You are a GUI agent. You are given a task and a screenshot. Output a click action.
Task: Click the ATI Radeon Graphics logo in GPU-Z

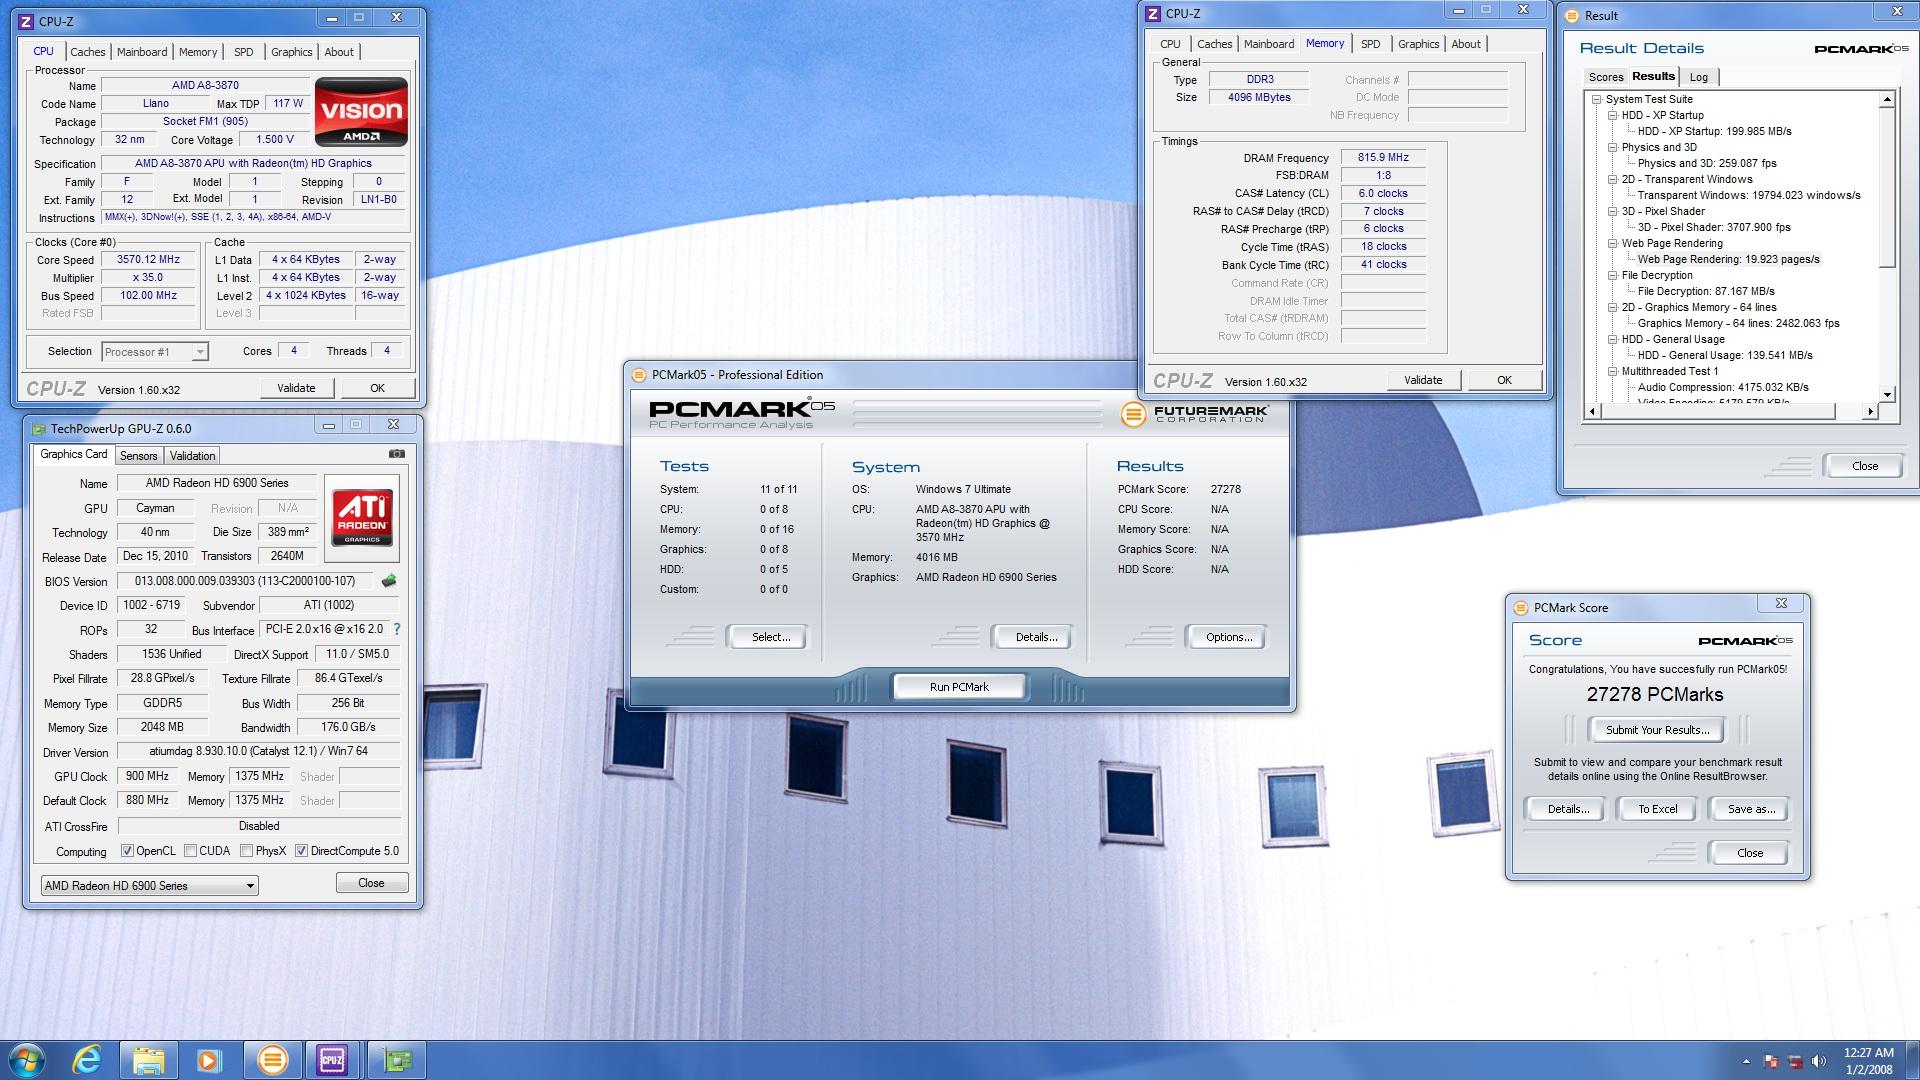(x=362, y=517)
